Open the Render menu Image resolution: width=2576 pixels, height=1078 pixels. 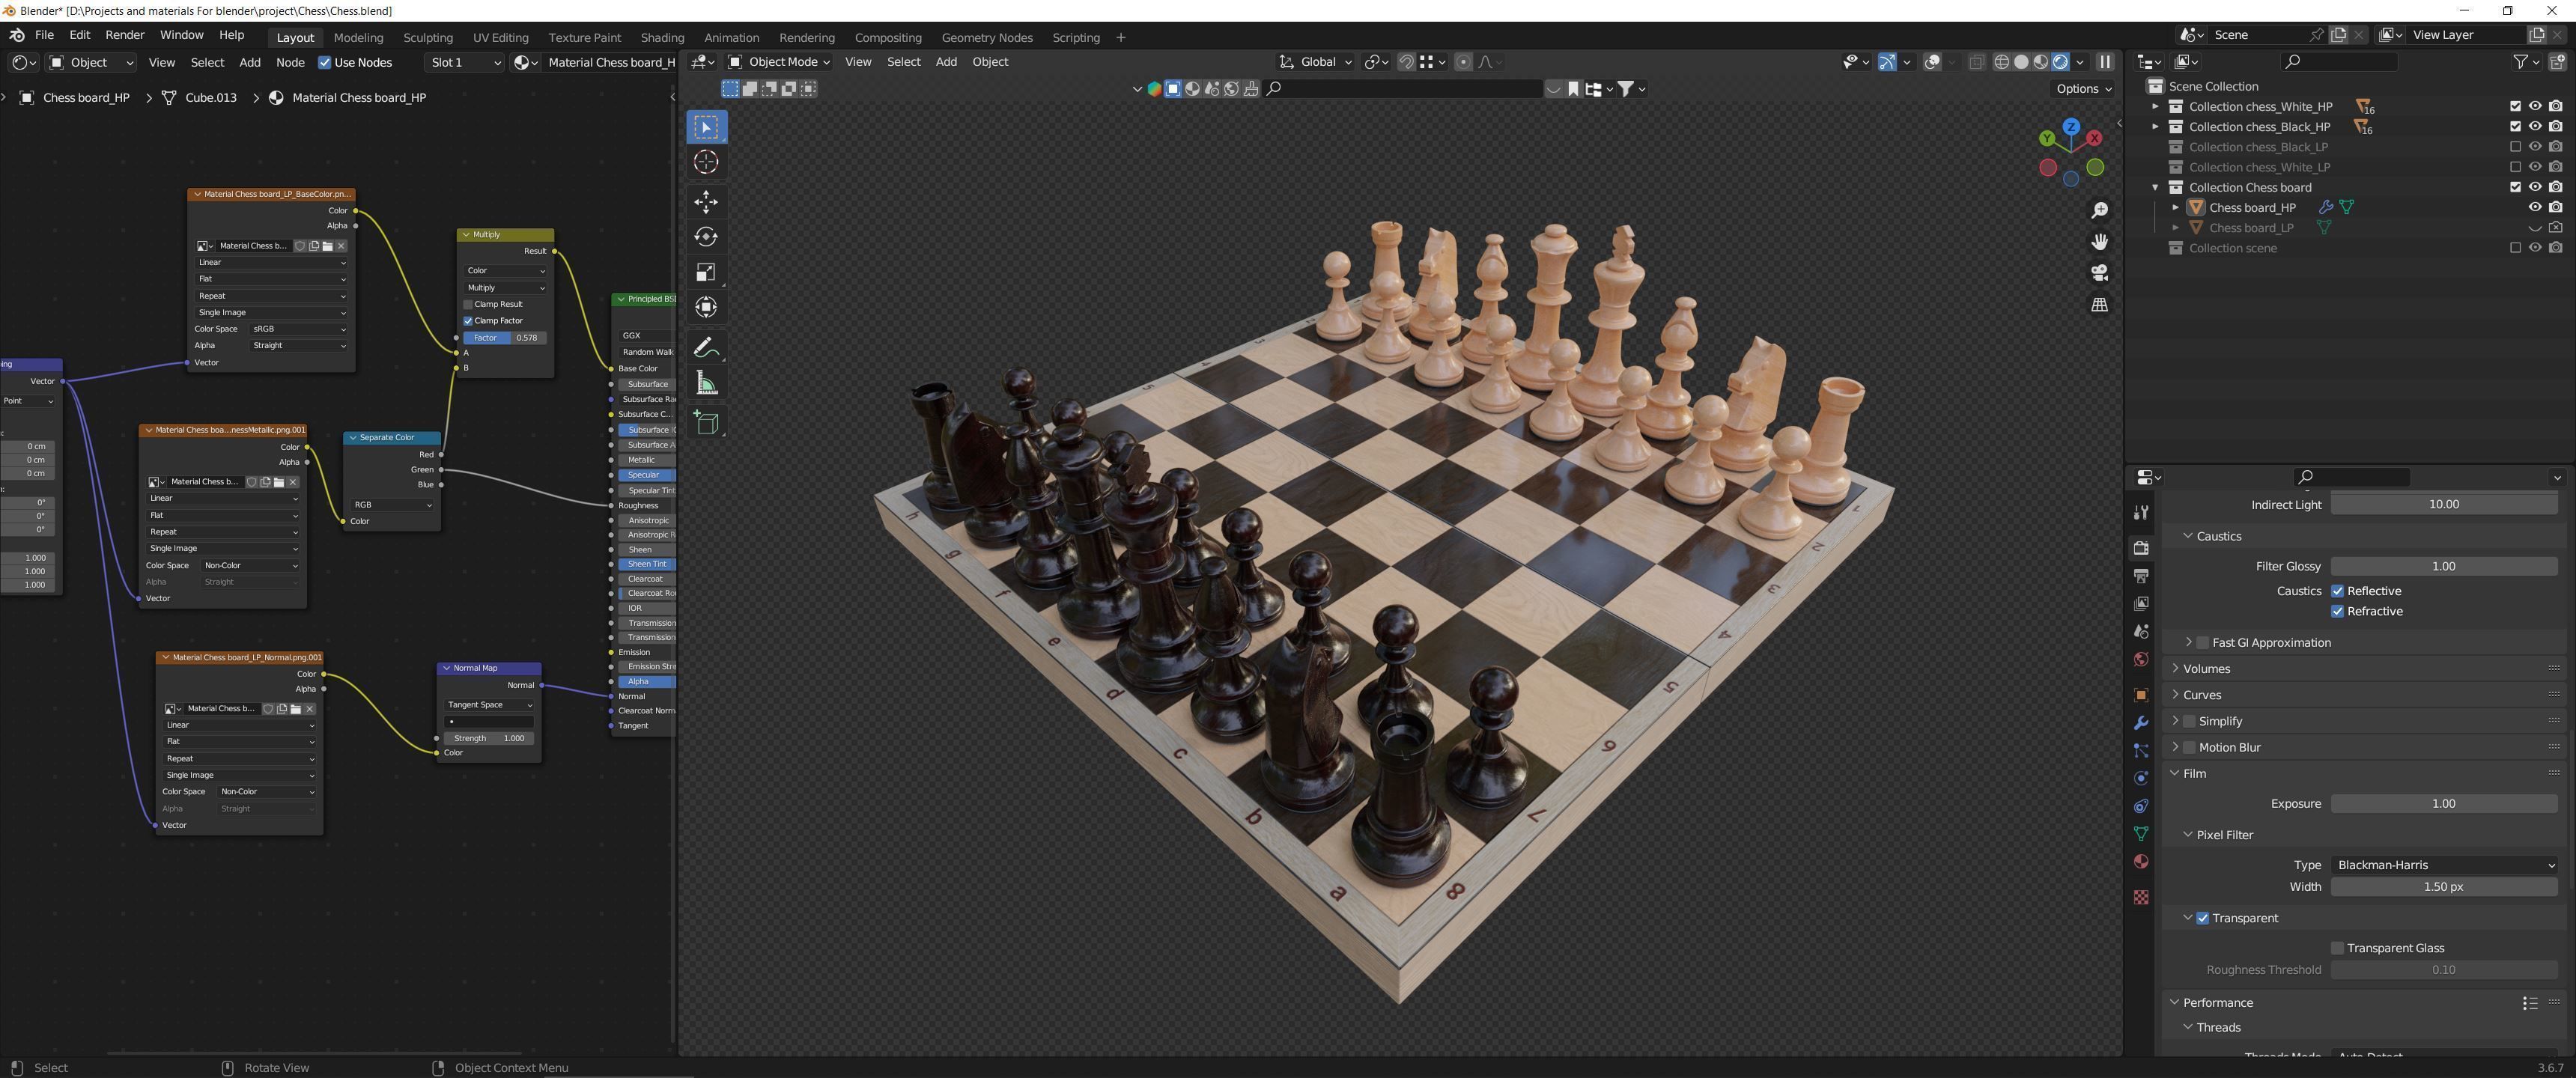tap(124, 35)
